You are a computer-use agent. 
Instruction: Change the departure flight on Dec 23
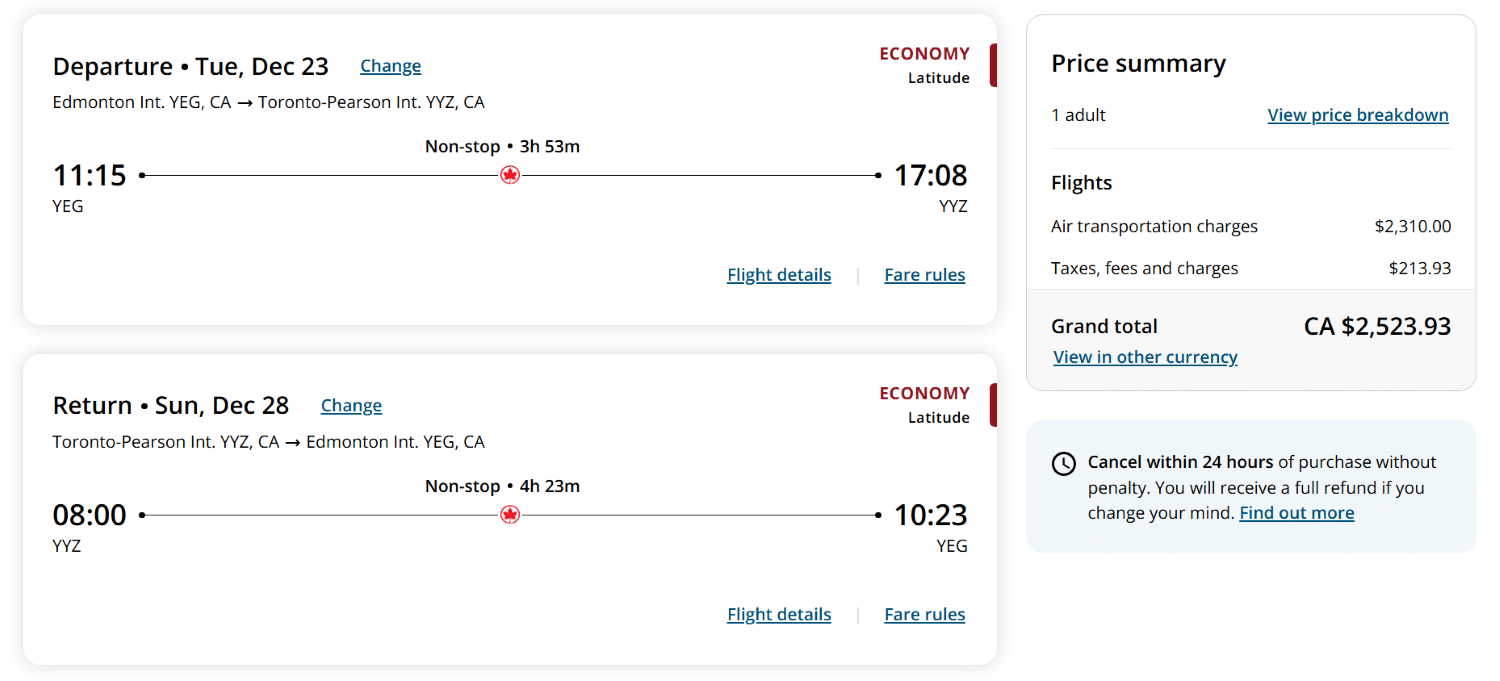point(390,65)
